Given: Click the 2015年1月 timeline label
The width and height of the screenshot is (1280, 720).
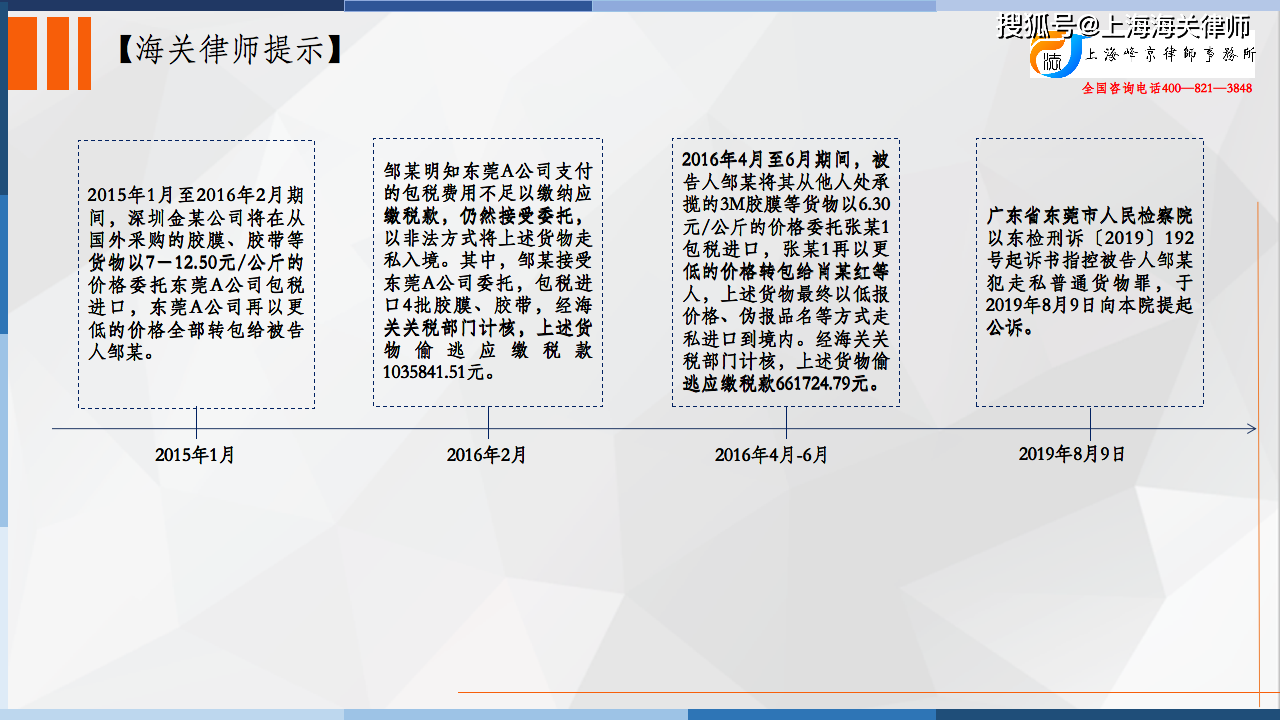Looking at the screenshot, I should coord(195,455).
